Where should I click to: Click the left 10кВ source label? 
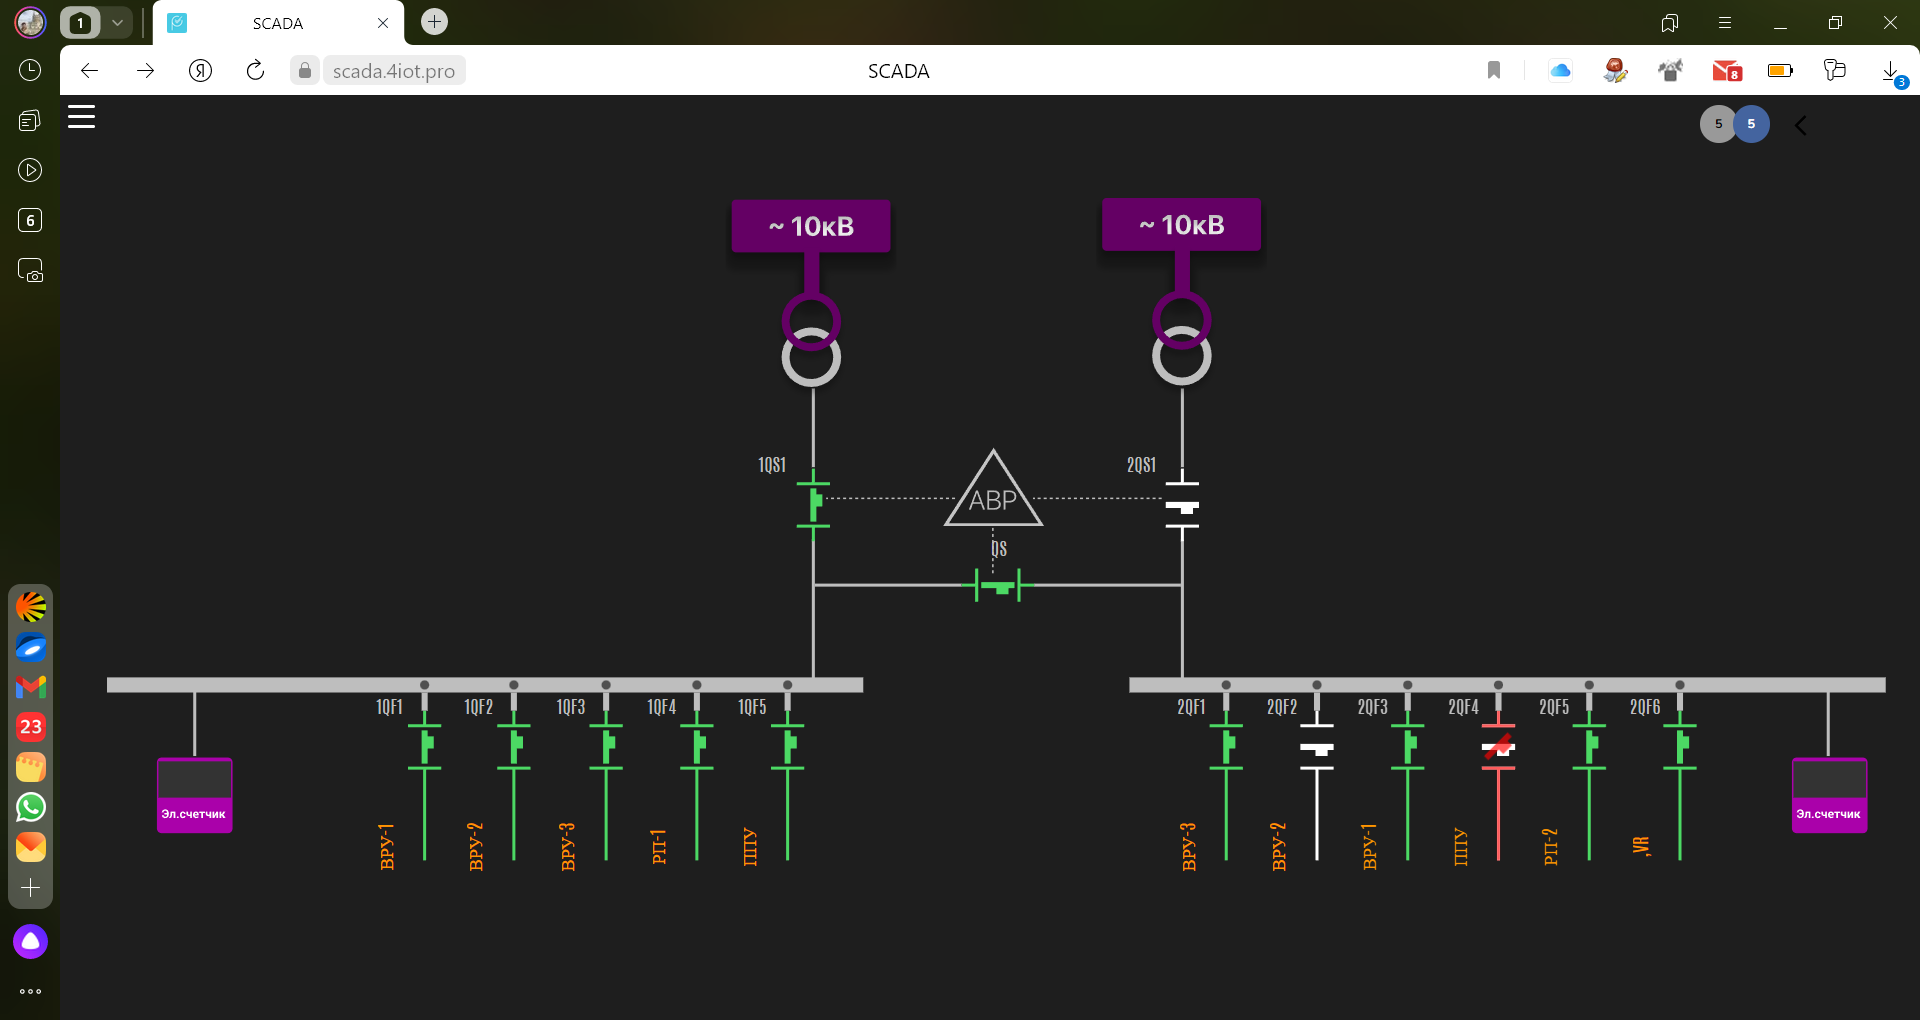click(x=811, y=226)
